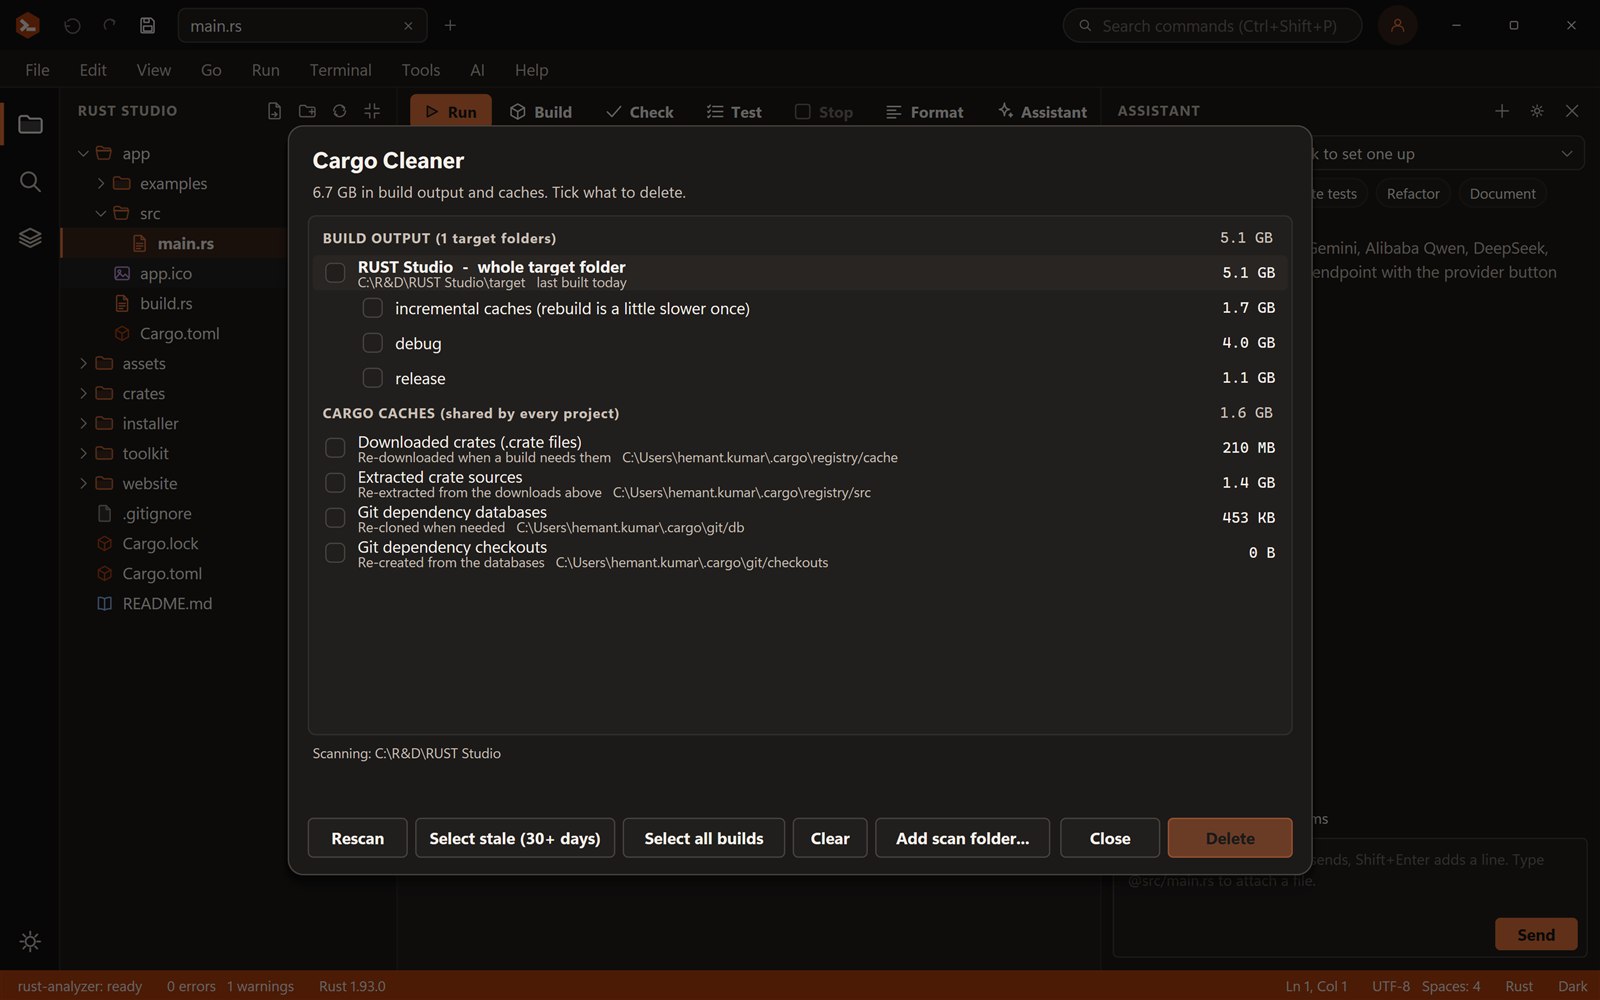Close the main.rs tab

pos(408,26)
